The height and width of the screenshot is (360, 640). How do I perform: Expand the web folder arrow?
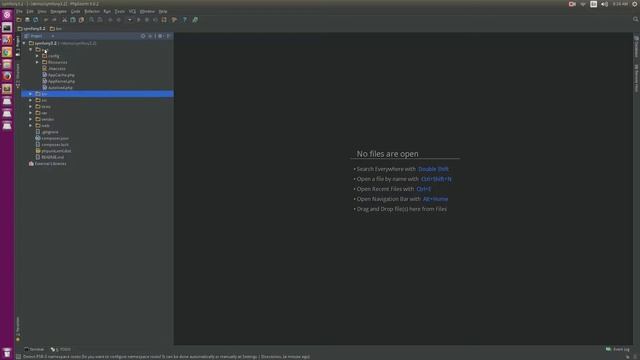pyautogui.click(x=31, y=125)
